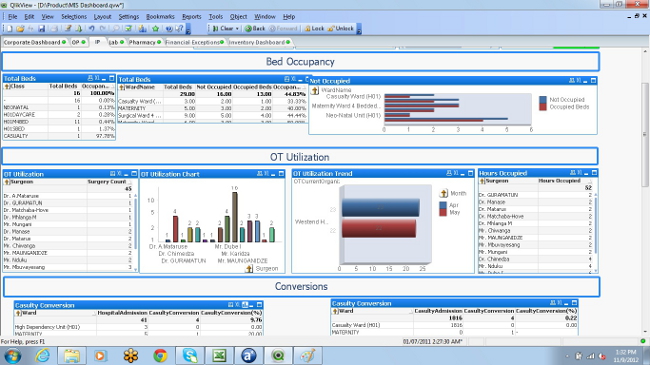Click the What's This help pointer icon
The height and width of the screenshot is (365, 650).
point(179,29)
